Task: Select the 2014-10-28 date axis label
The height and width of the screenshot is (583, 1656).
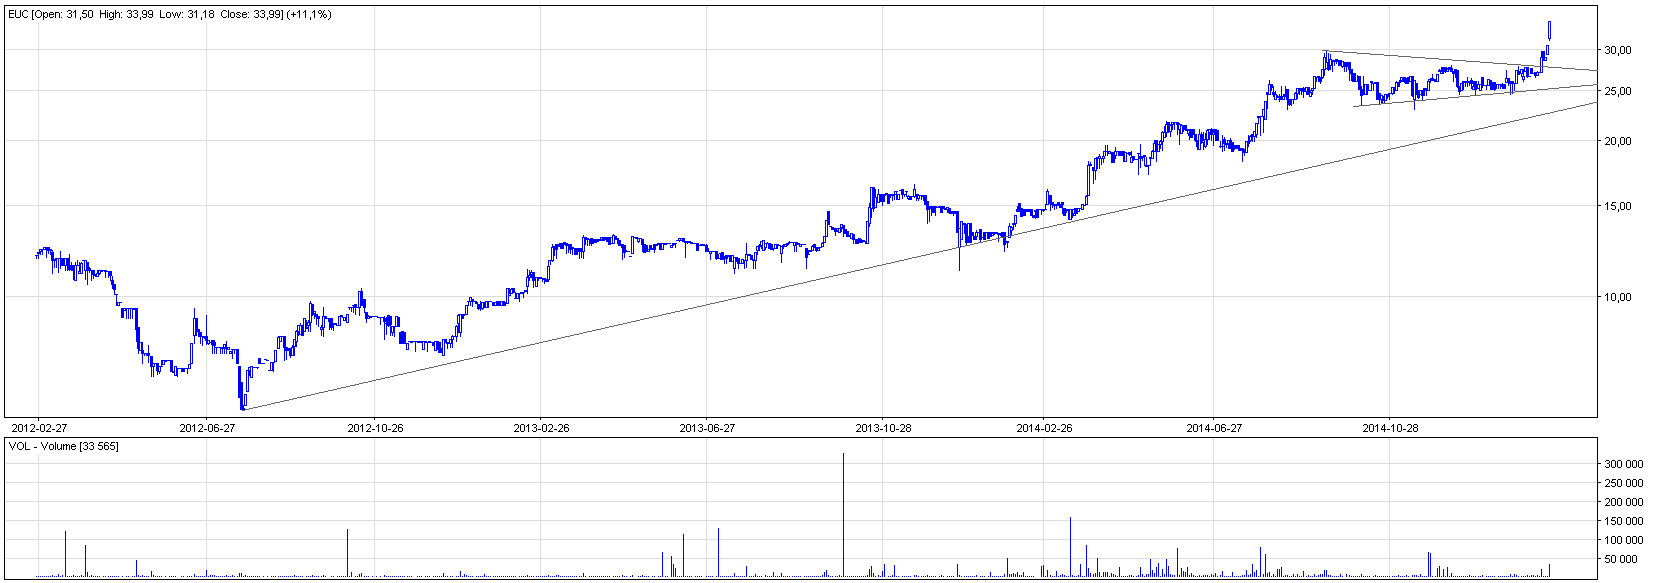Action: [1390, 428]
